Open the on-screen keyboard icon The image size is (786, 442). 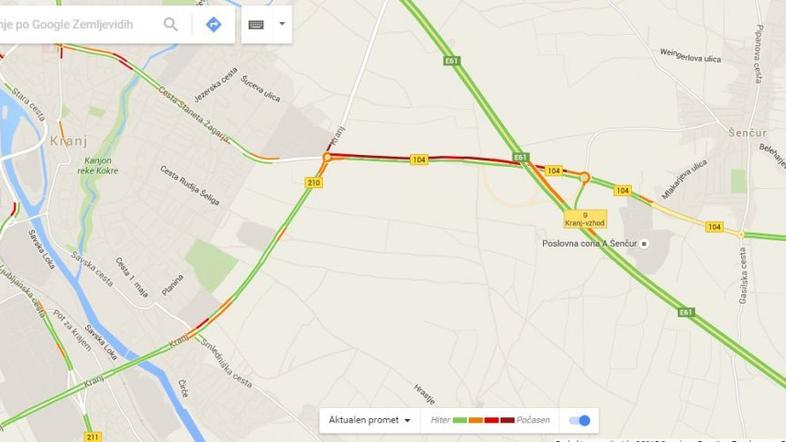[x=256, y=24]
